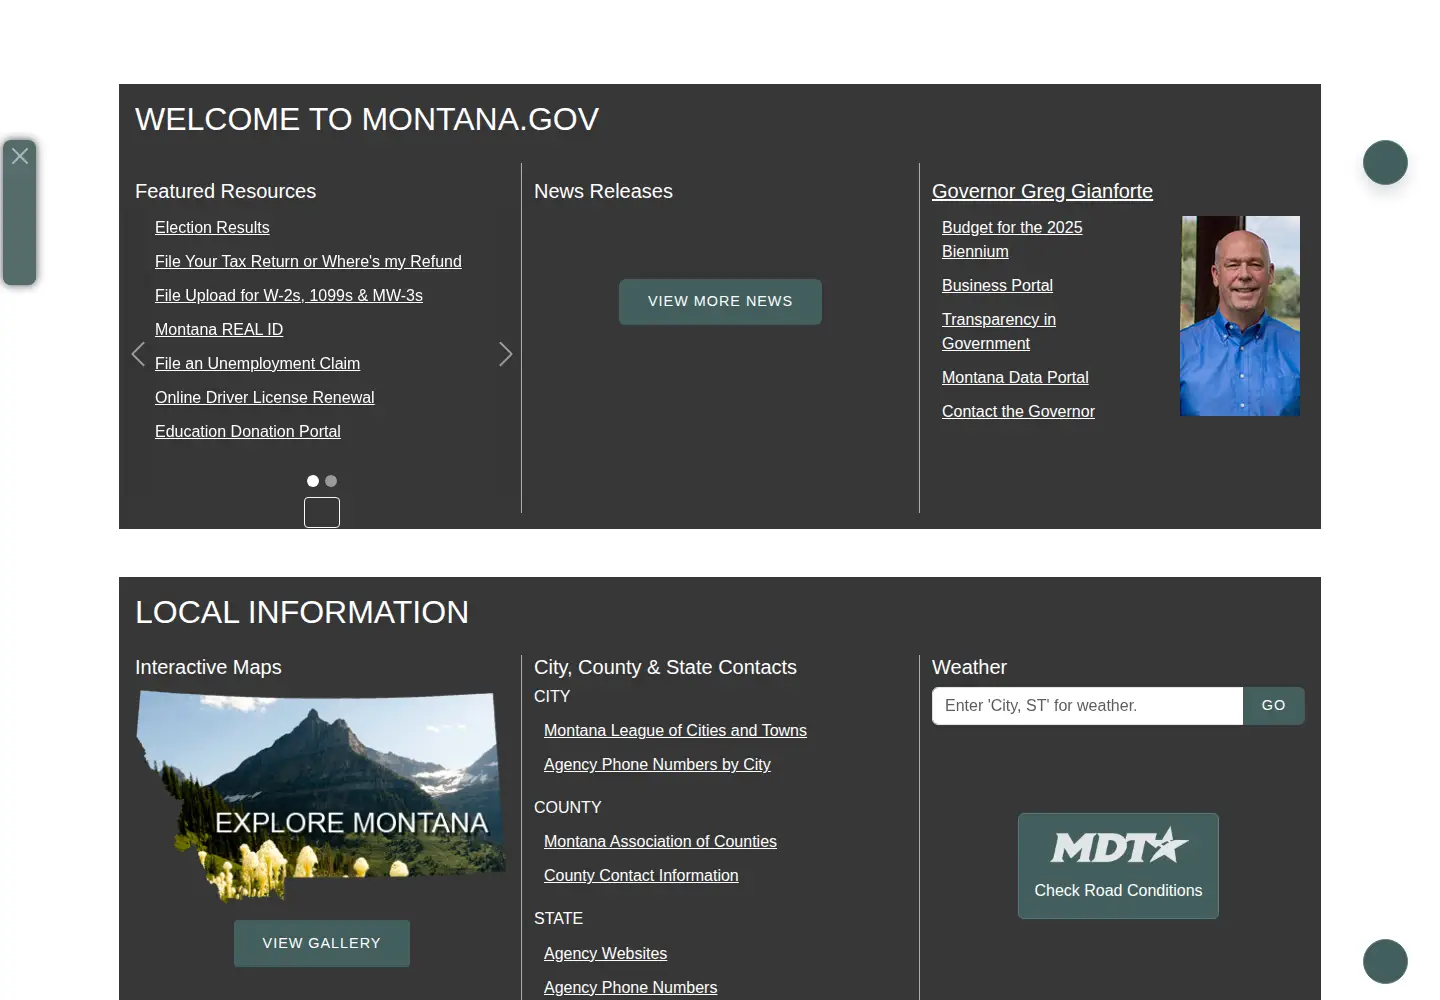1440x1000 pixels.
Task: Click the Explore Montana map image
Action: coord(321,795)
